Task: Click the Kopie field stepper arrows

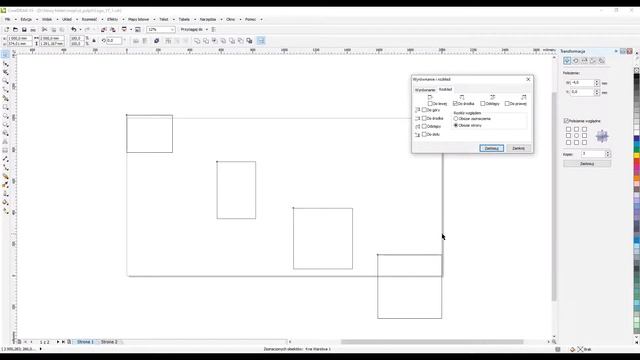Action: (608, 154)
